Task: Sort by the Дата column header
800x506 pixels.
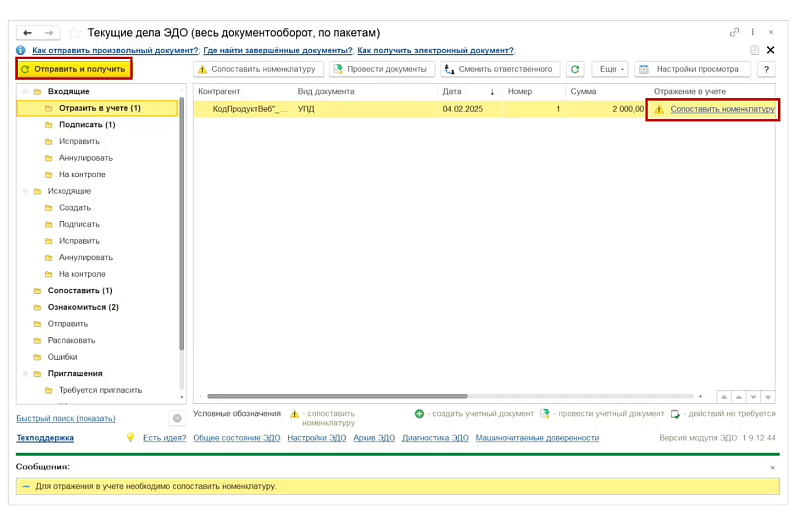Action: click(469, 92)
